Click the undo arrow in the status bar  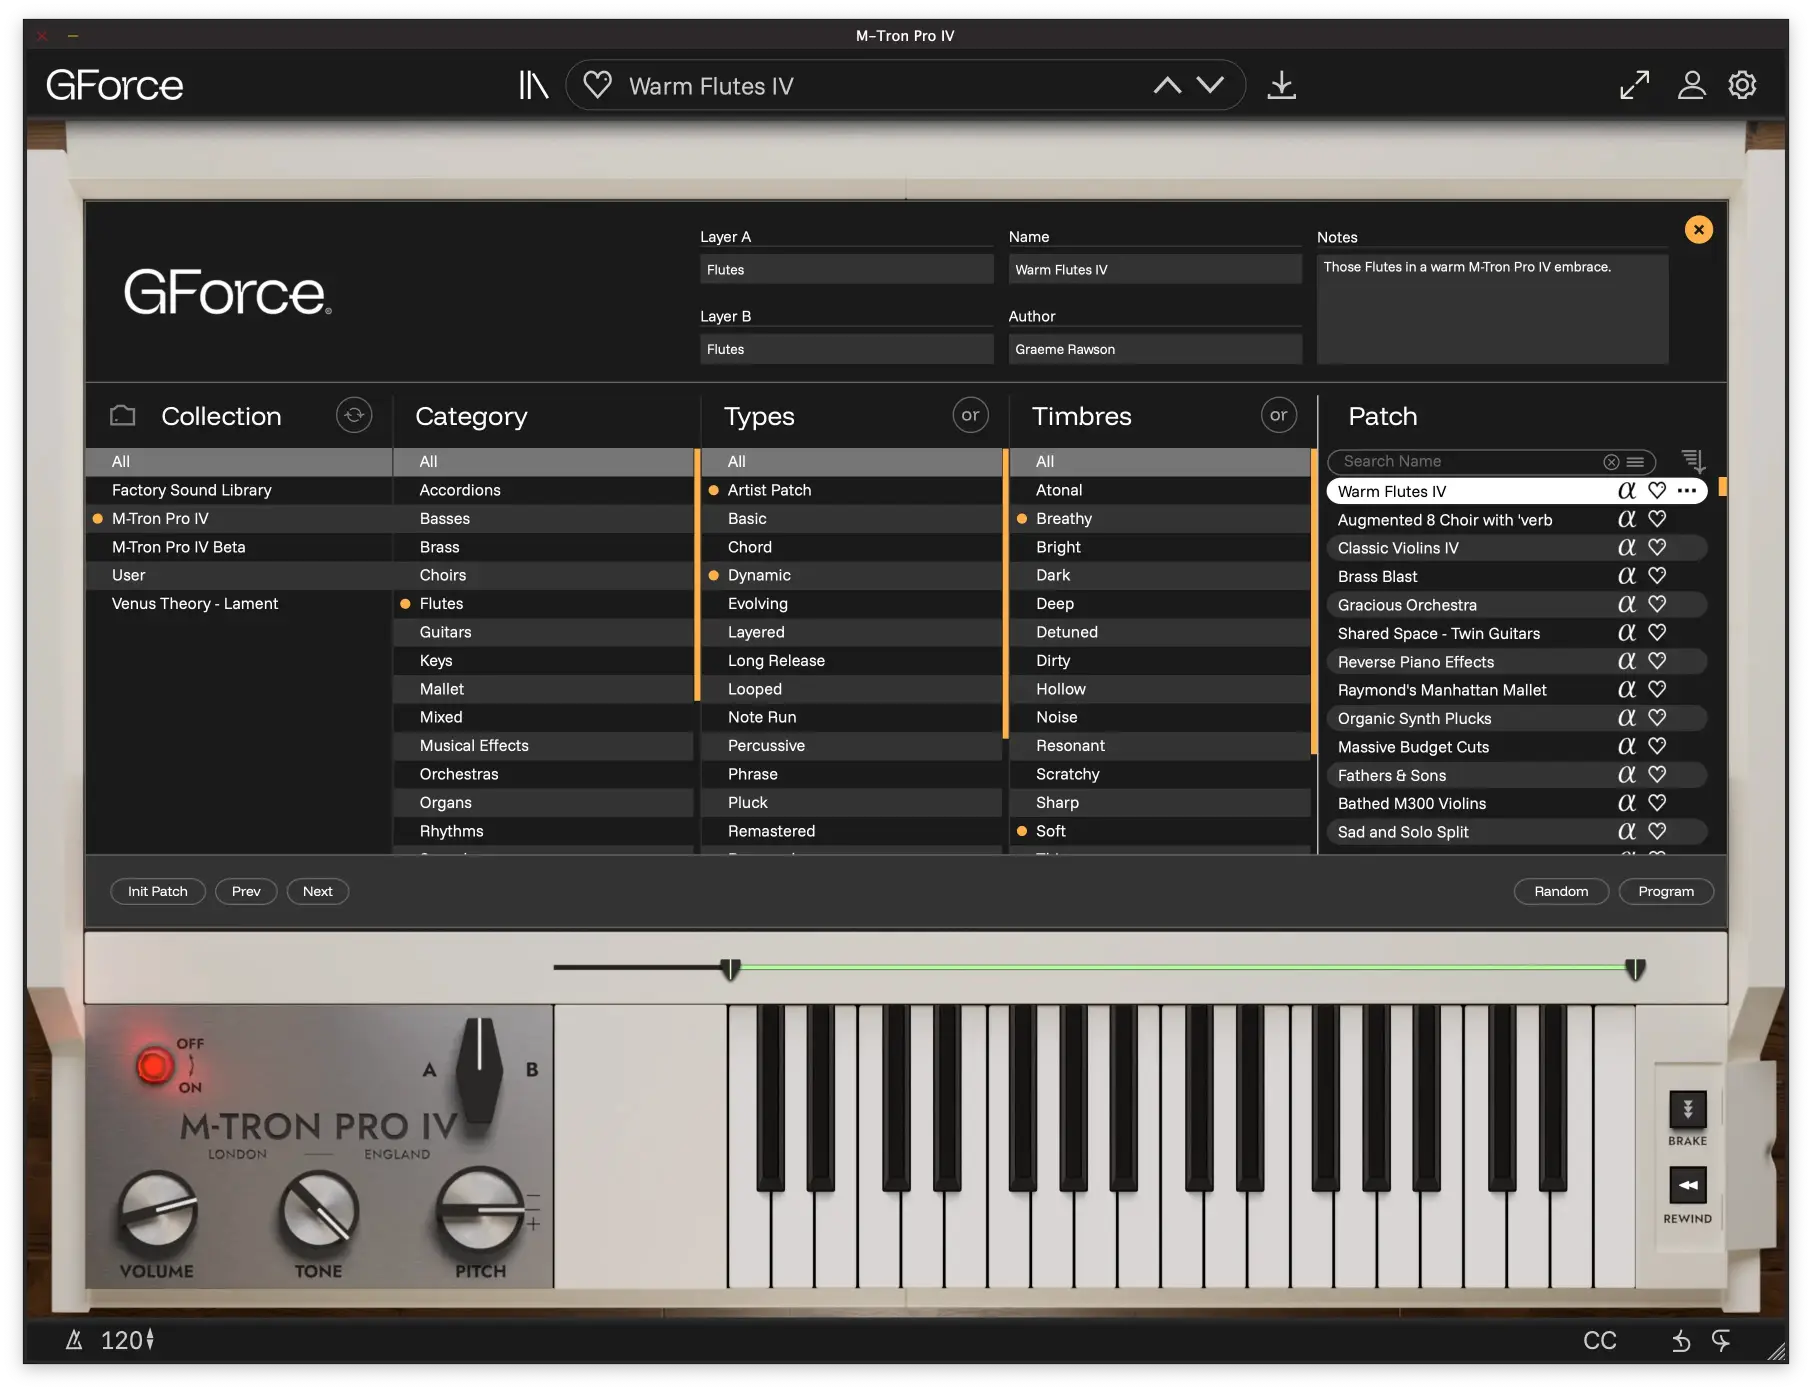point(1681,1341)
